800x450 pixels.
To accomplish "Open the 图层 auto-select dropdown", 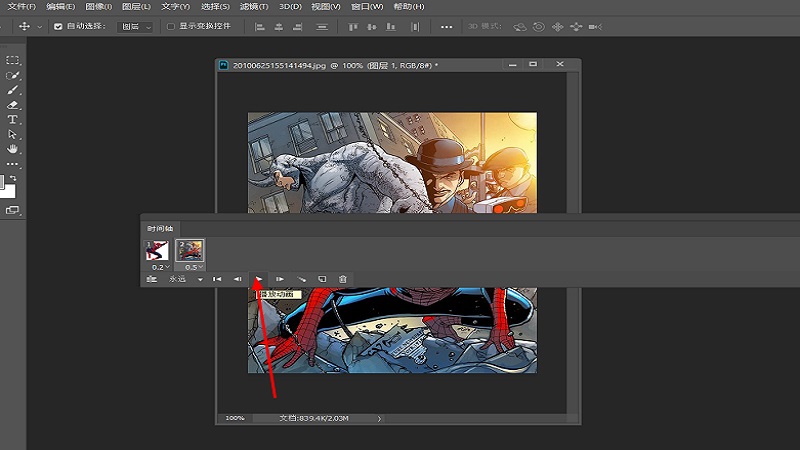I will [x=135, y=27].
